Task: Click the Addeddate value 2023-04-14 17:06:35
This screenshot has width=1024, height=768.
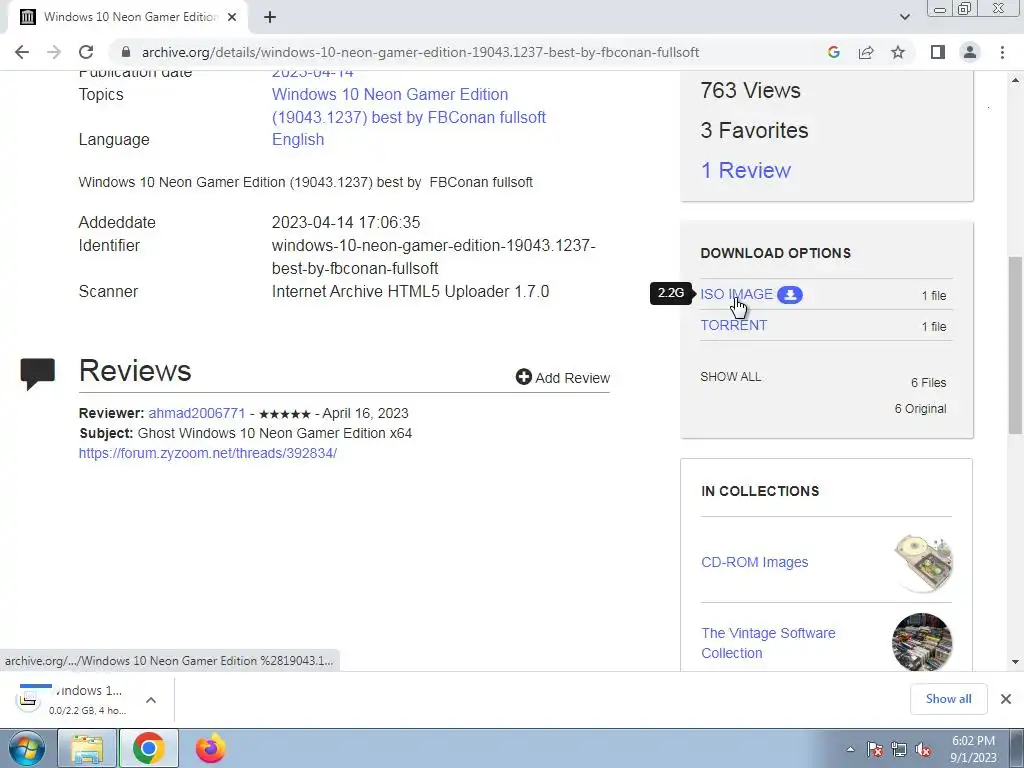Action: click(x=345, y=223)
